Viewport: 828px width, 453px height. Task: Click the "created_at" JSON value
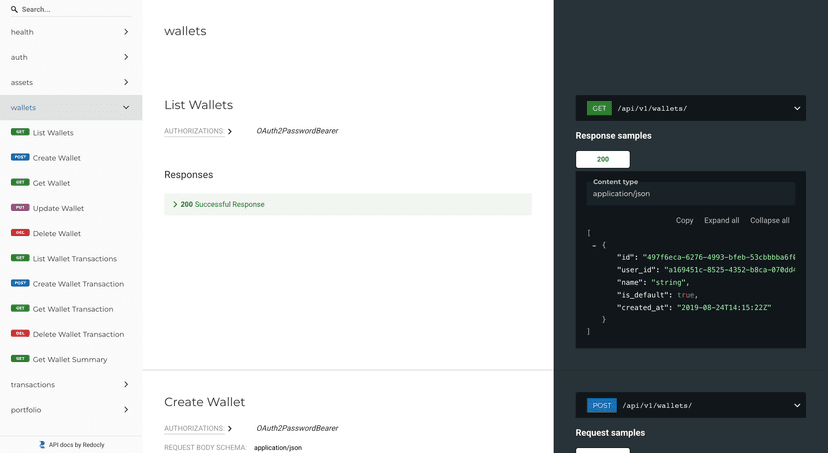(x=724, y=307)
